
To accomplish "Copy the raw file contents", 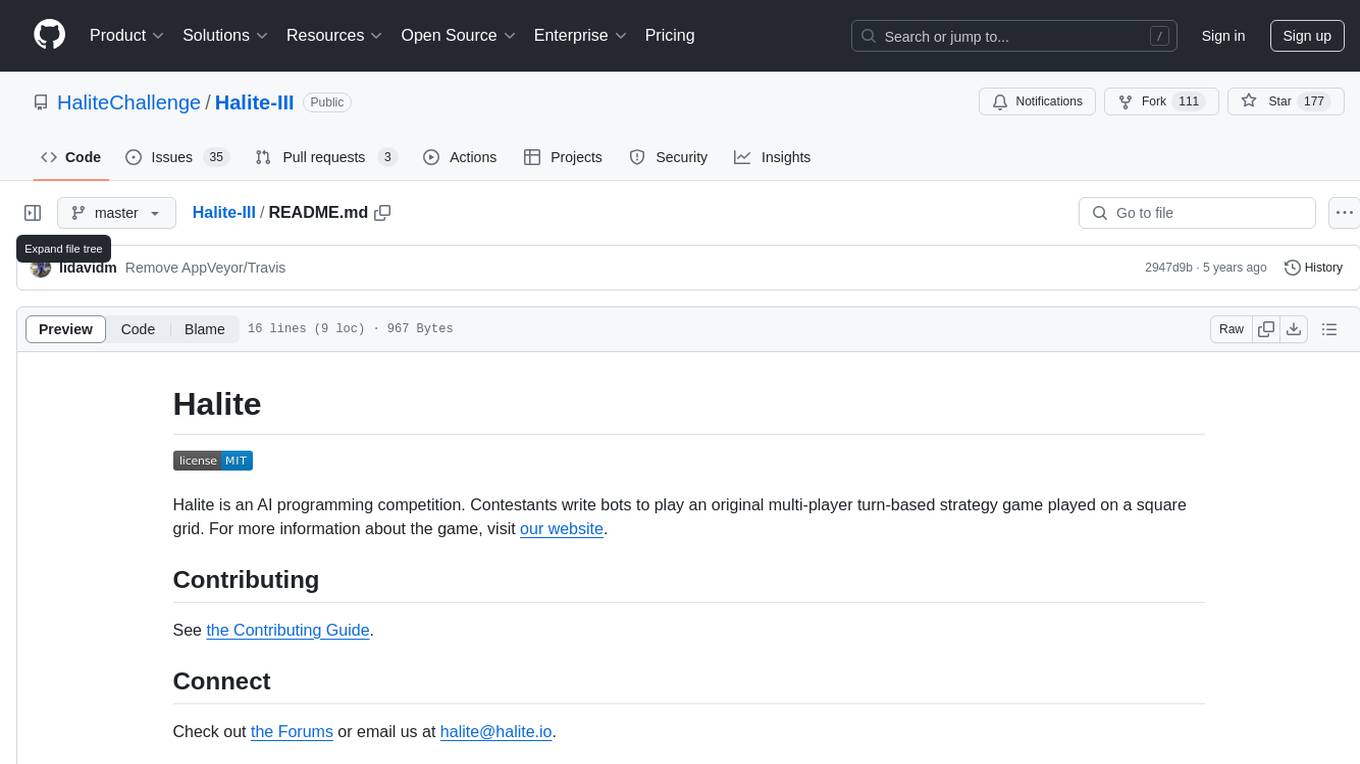I will pos(1267,329).
